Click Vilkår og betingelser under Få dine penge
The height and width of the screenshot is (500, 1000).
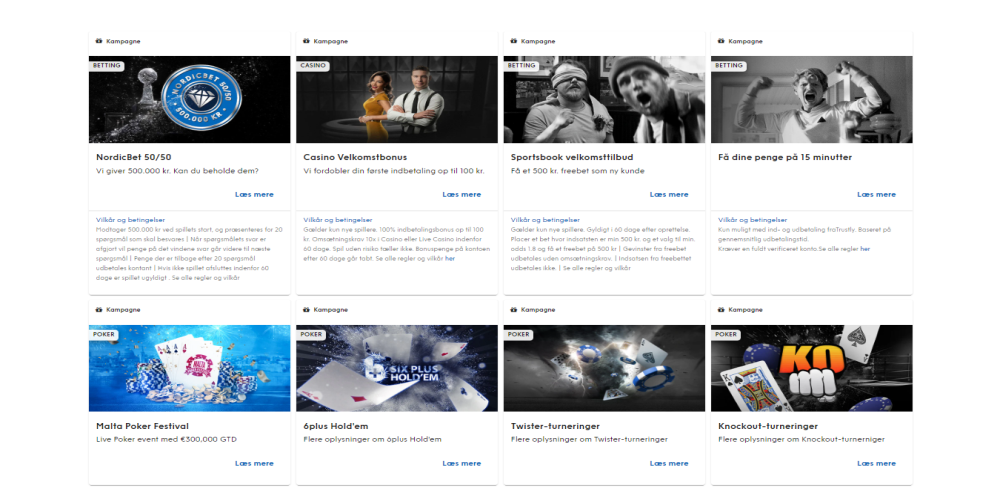[x=753, y=220]
